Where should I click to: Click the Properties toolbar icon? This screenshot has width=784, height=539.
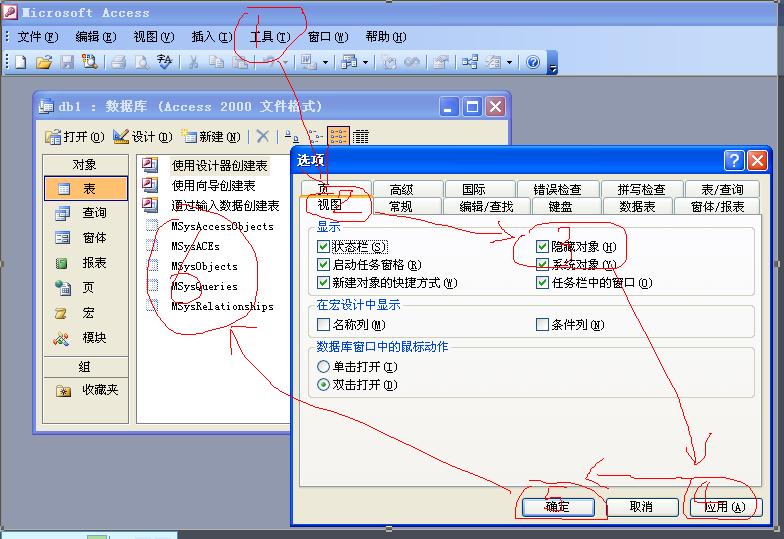pos(440,62)
